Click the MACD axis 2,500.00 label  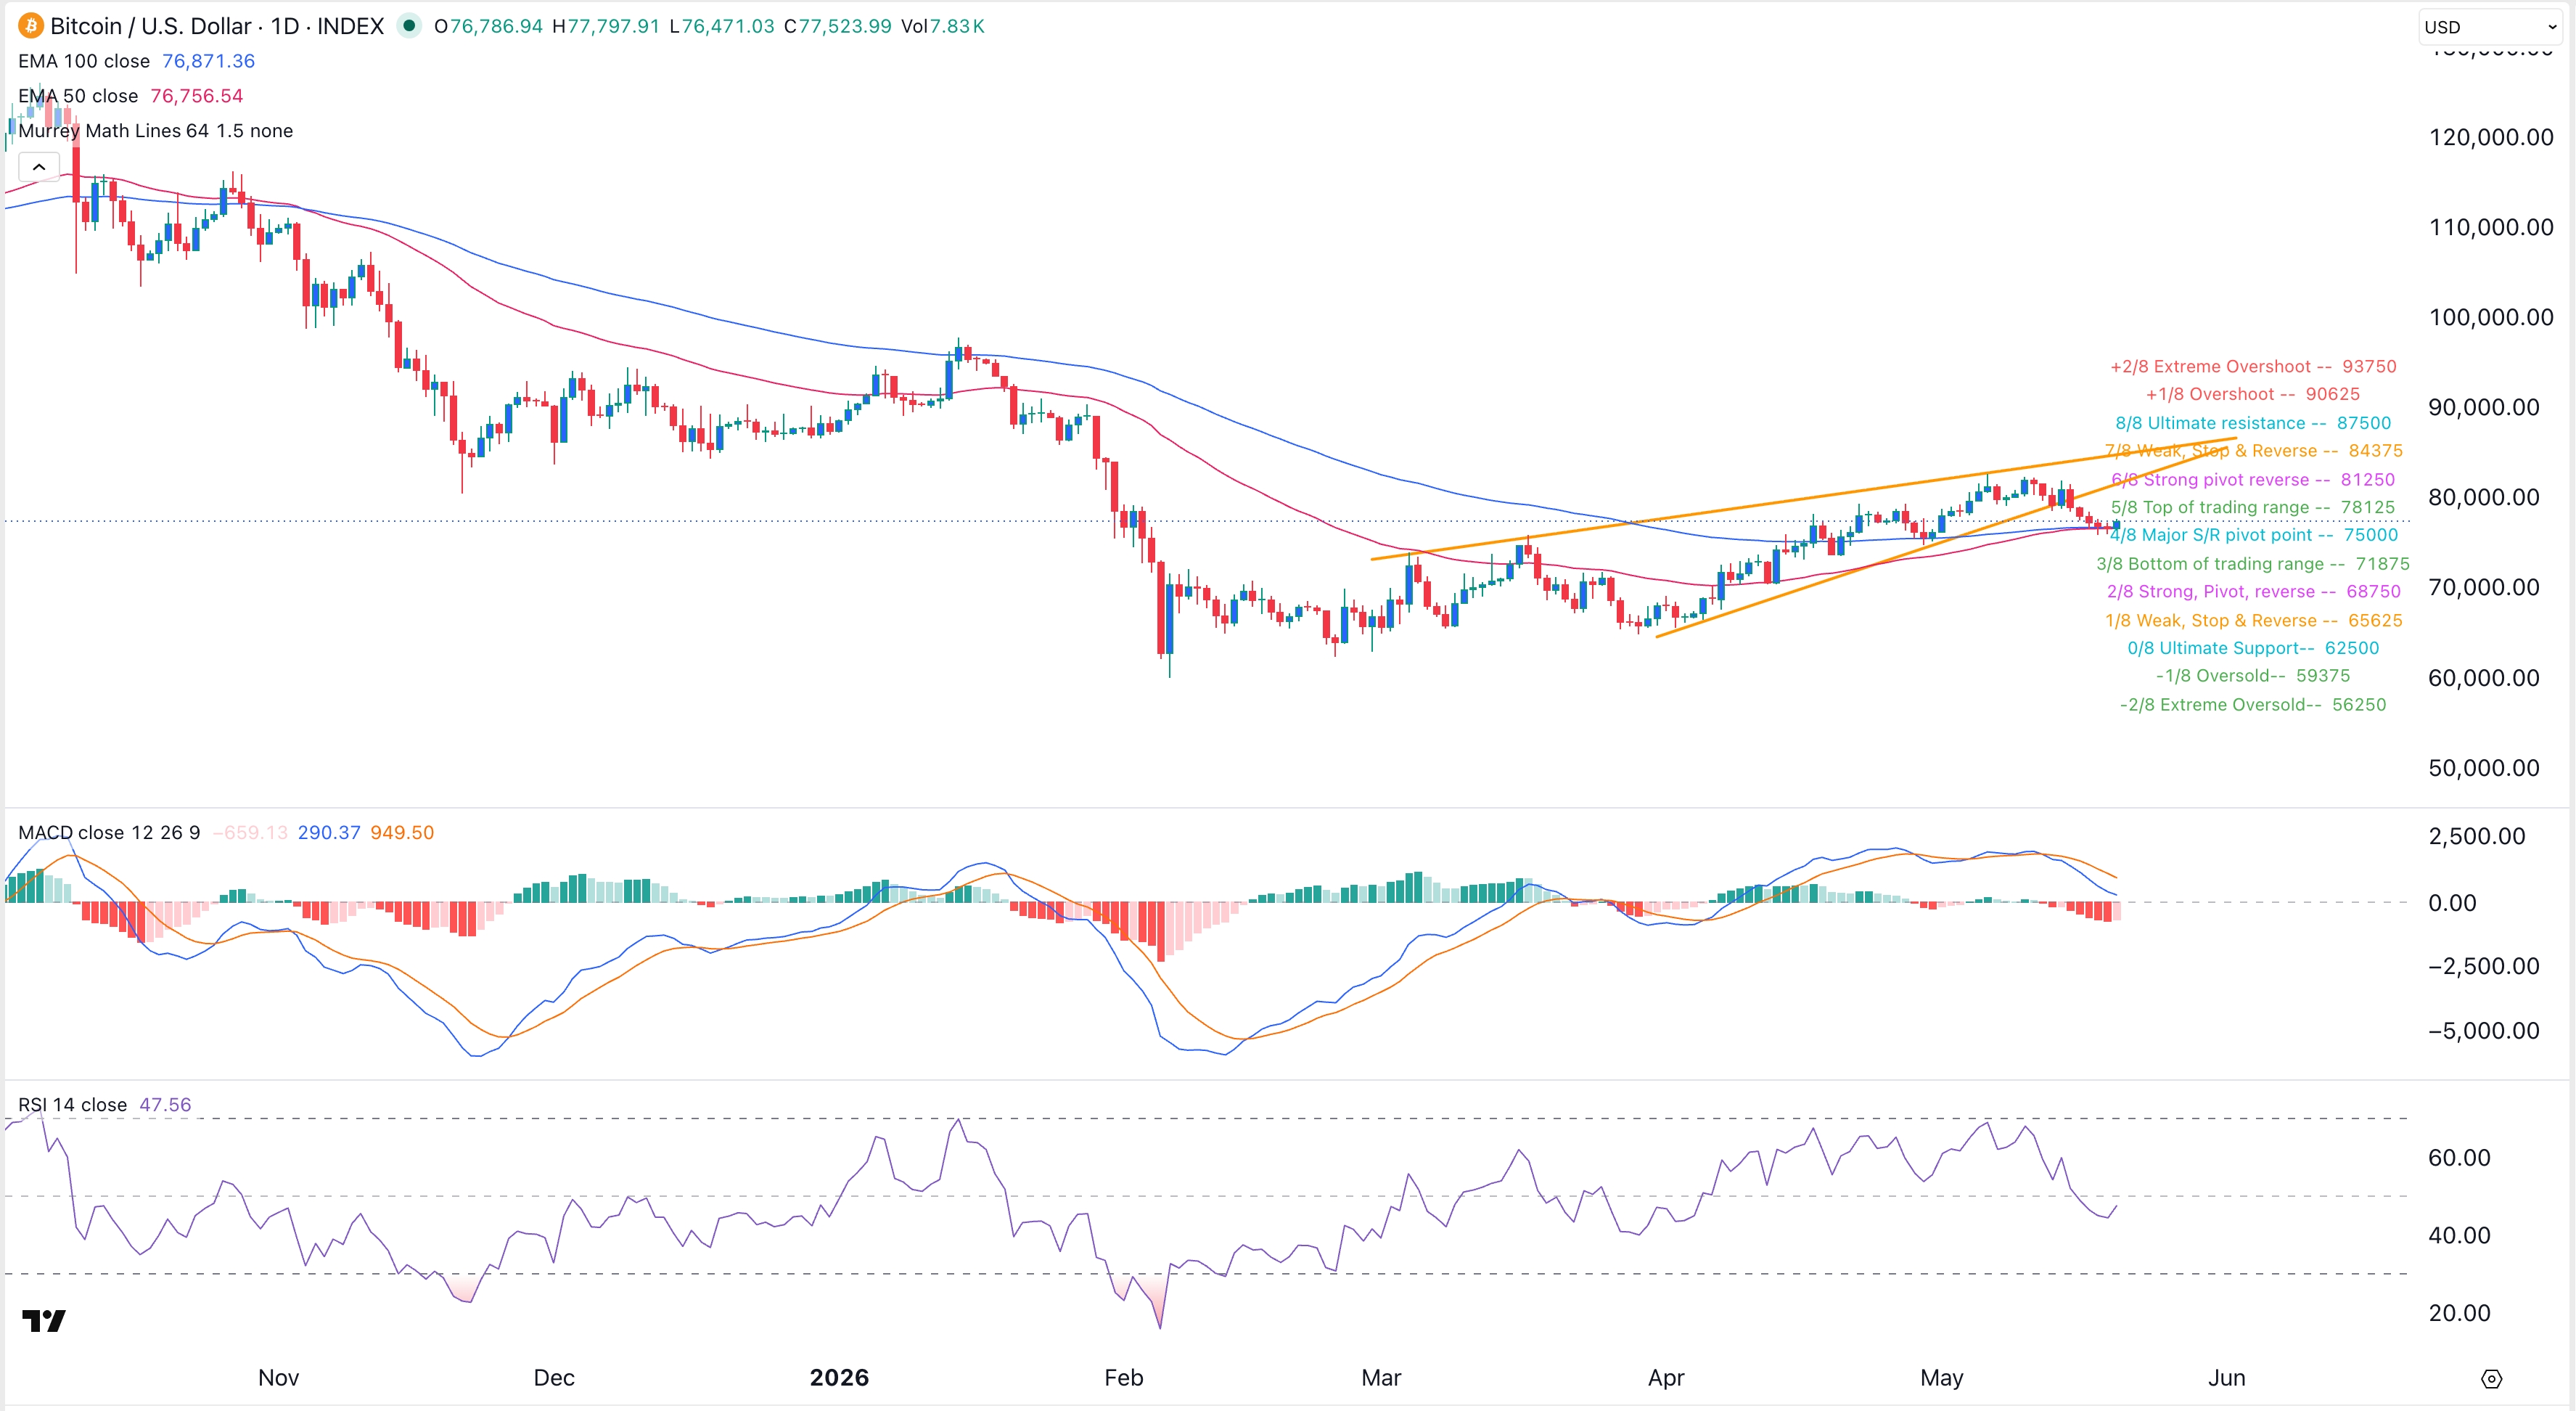coord(2477,836)
